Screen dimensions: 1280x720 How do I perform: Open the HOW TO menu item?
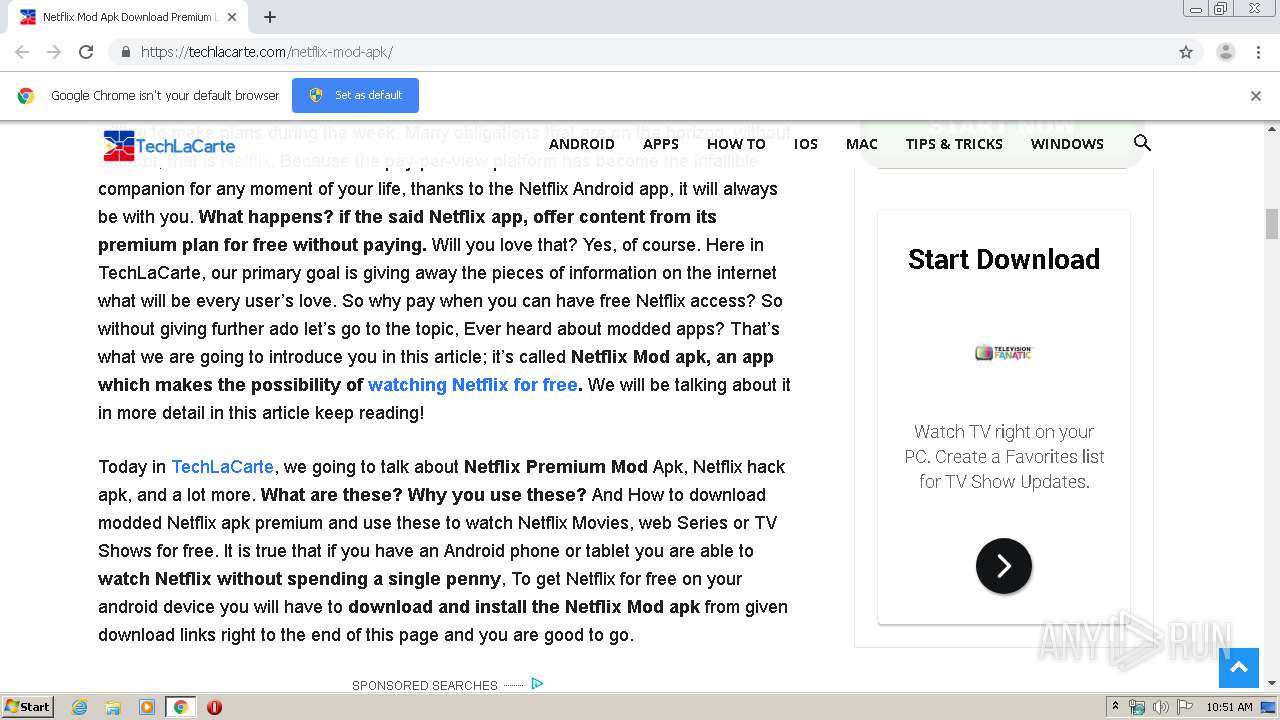(736, 144)
